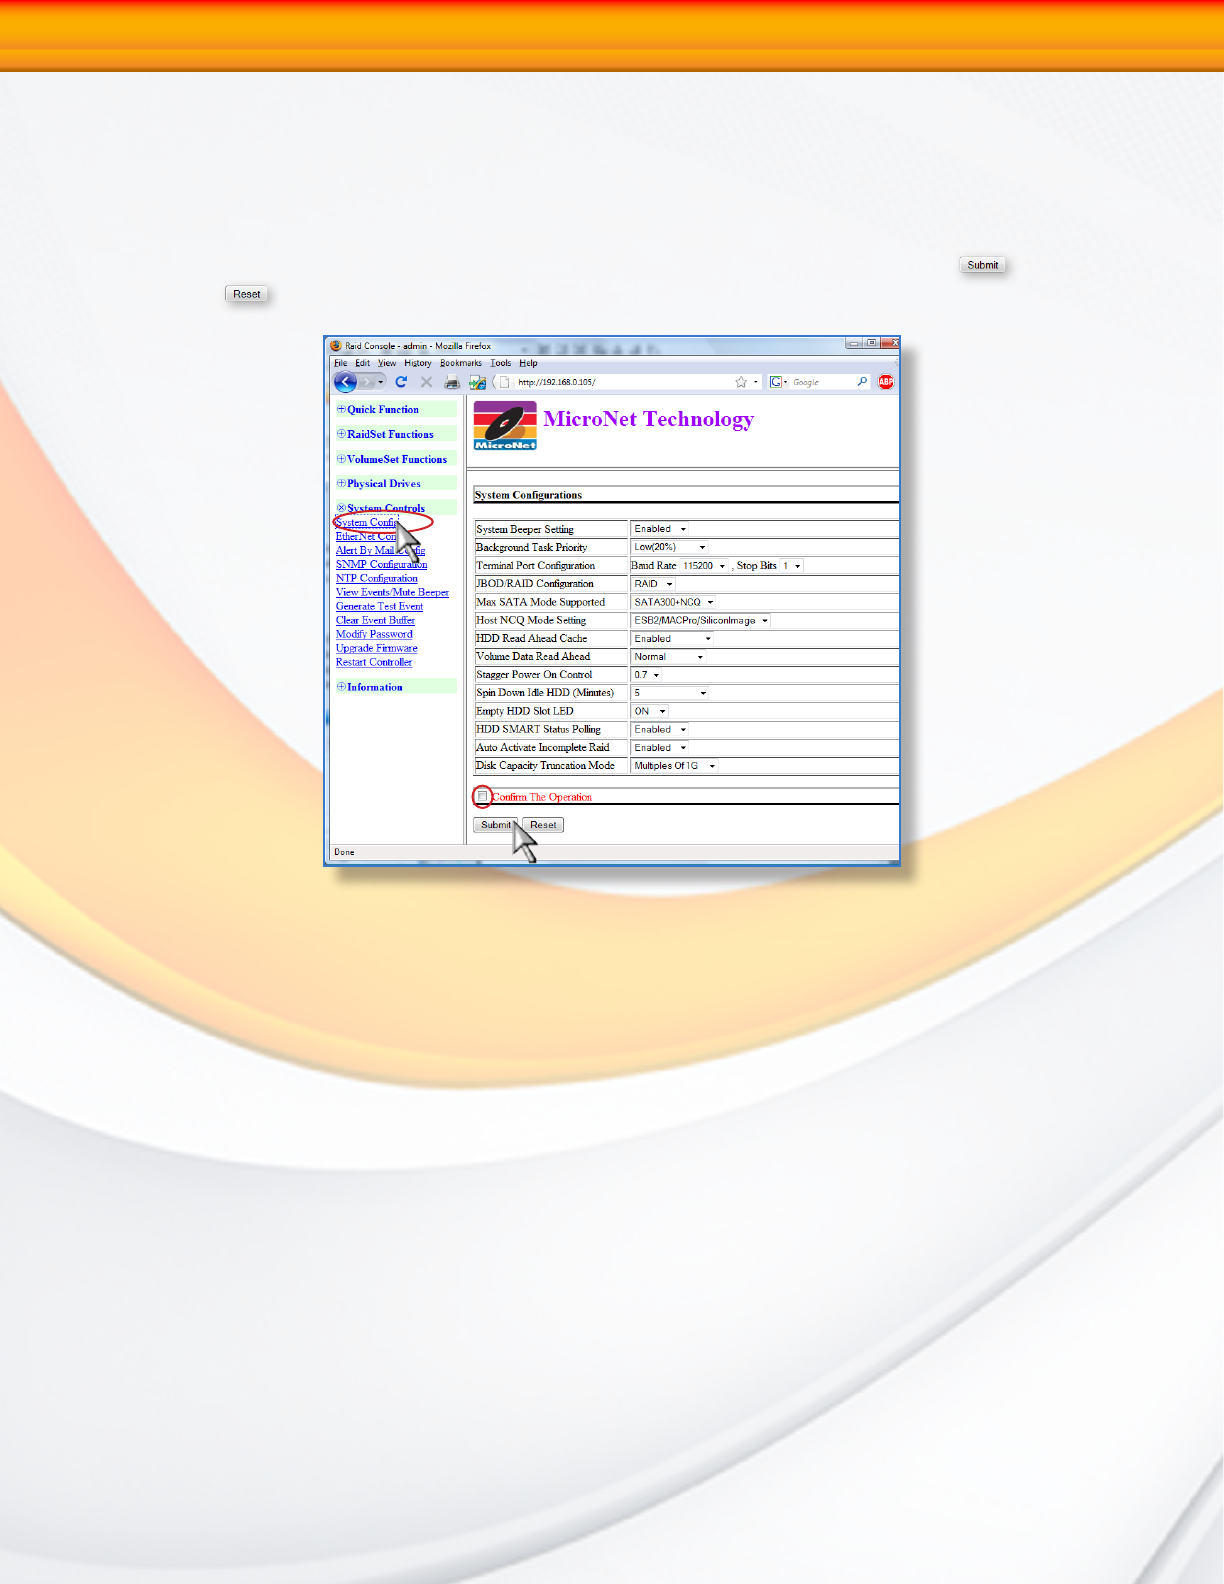Click the green arrow page icon beside printer
The width and height of the screenshot is (1224, 1584).
point(477,382)
